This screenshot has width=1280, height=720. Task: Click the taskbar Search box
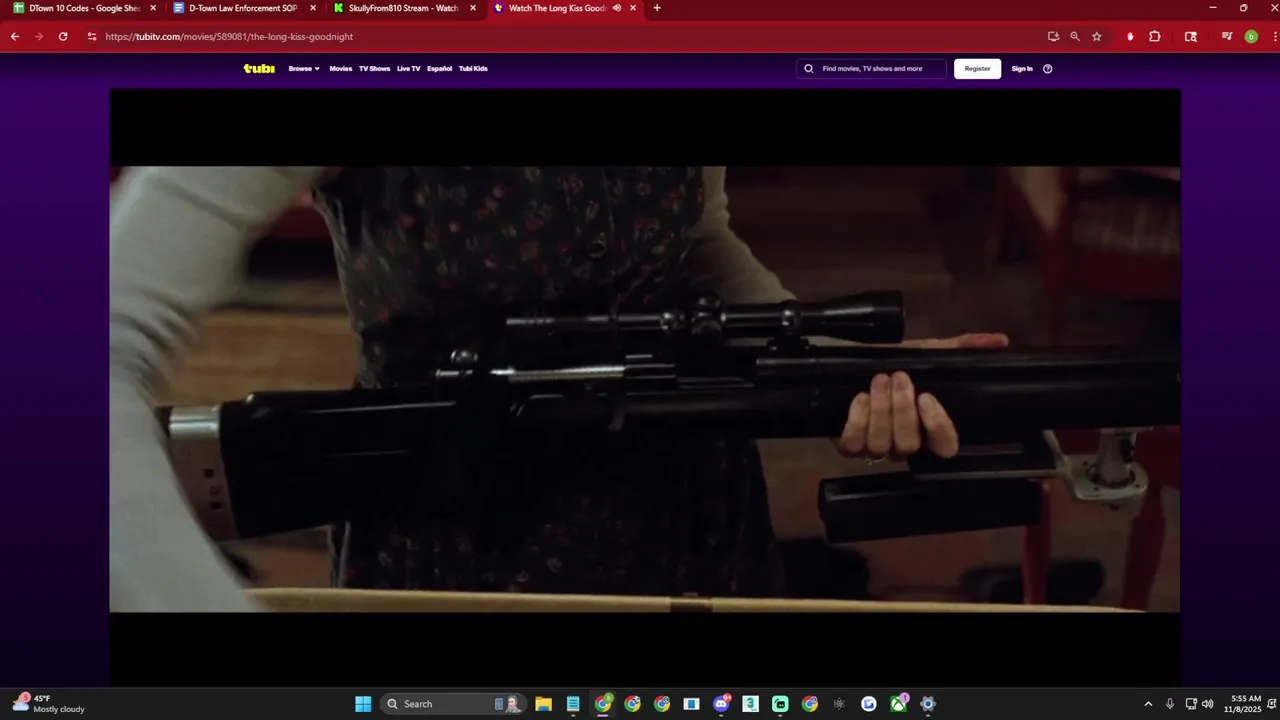pos(452,704)
